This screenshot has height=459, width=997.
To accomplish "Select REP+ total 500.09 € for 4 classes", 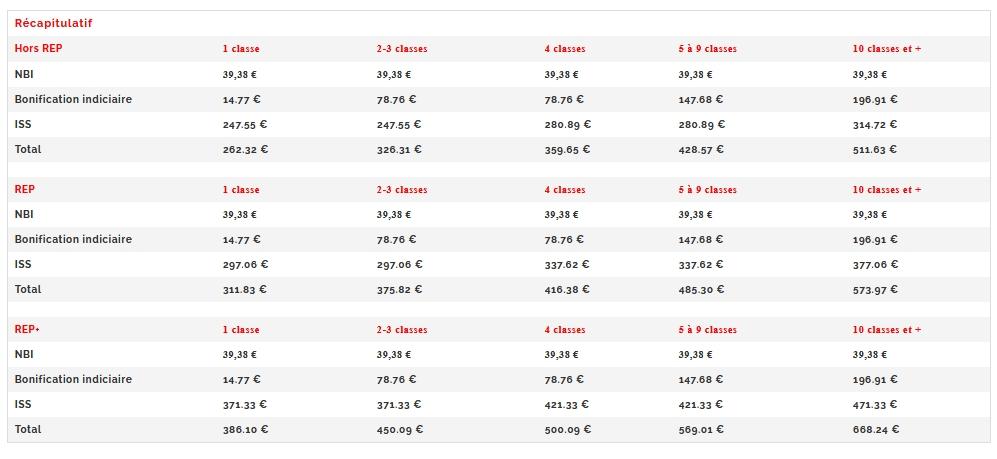I will tap(567, 429).
